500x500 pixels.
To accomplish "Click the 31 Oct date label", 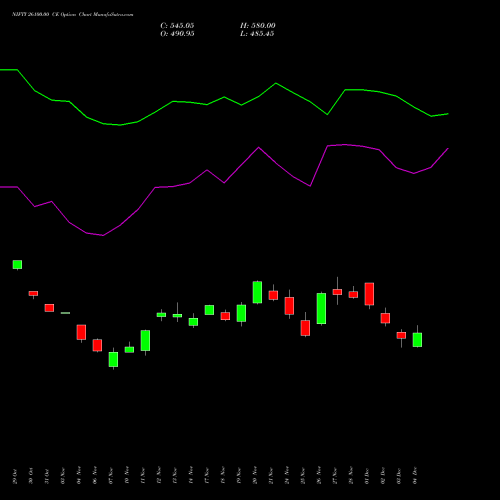I will click(47, 476).
